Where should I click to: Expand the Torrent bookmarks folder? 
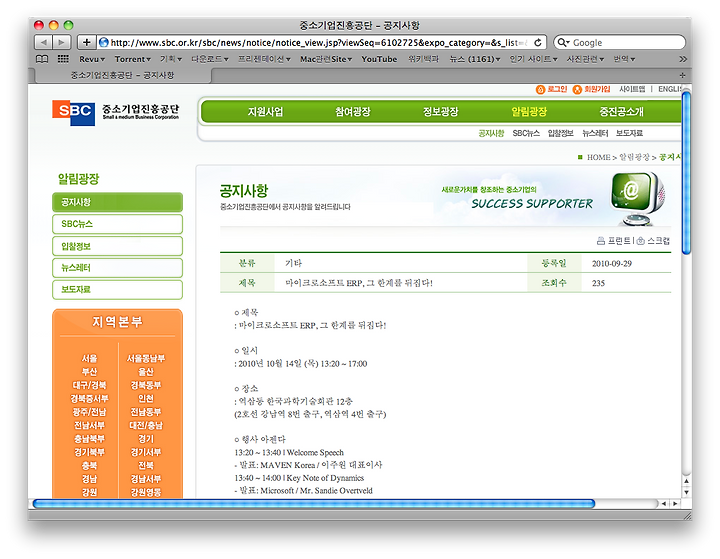point(132,59)
